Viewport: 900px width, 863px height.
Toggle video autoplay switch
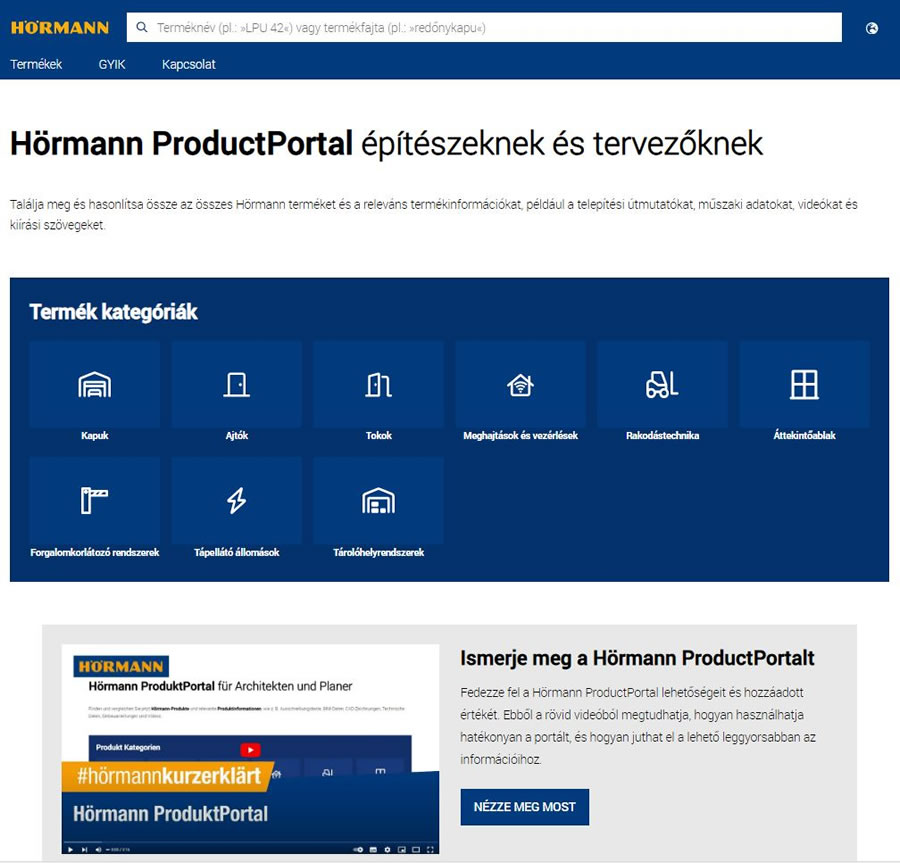point(358,849)
